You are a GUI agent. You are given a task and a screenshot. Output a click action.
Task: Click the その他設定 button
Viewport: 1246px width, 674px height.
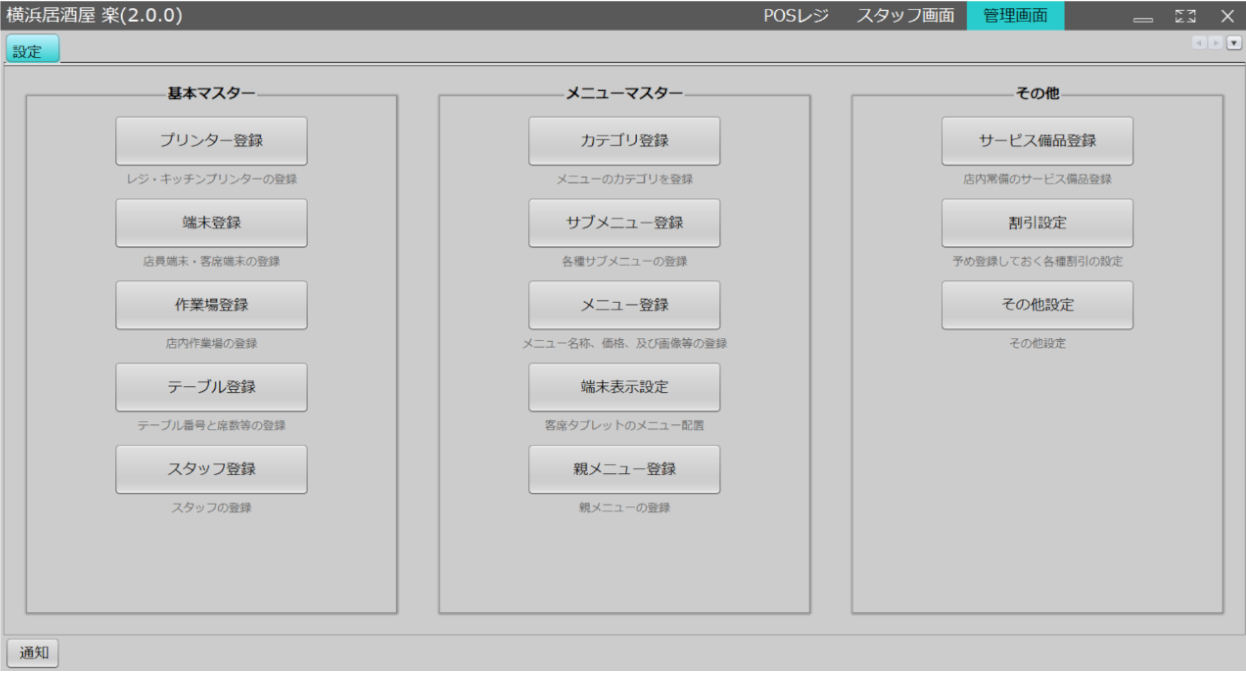pos(1037,305)
